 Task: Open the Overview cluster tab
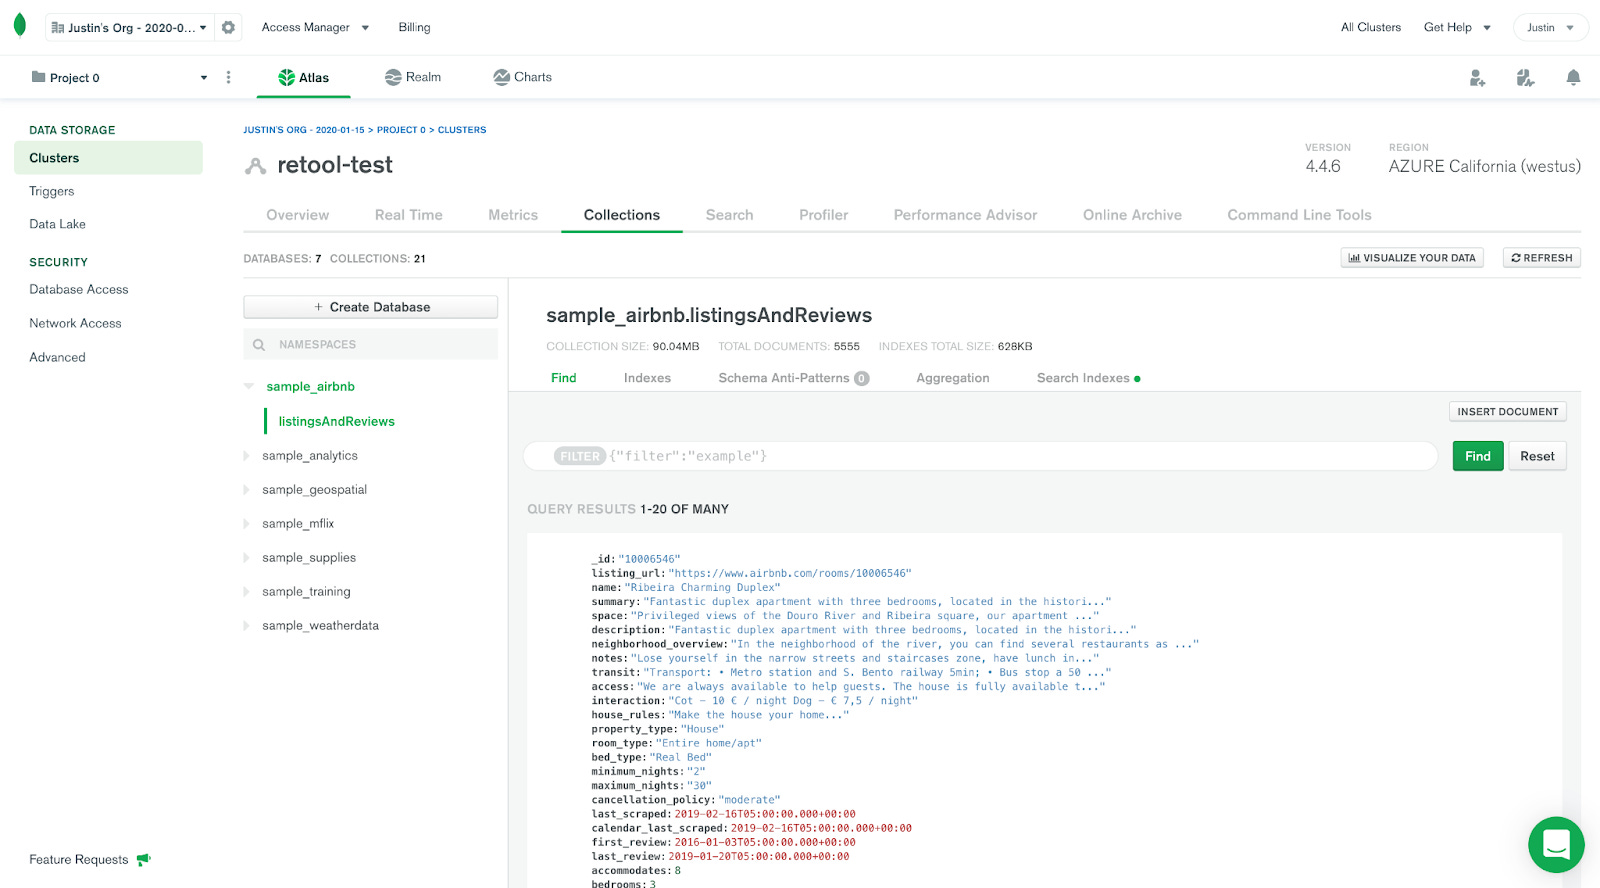tap(297, 215)
